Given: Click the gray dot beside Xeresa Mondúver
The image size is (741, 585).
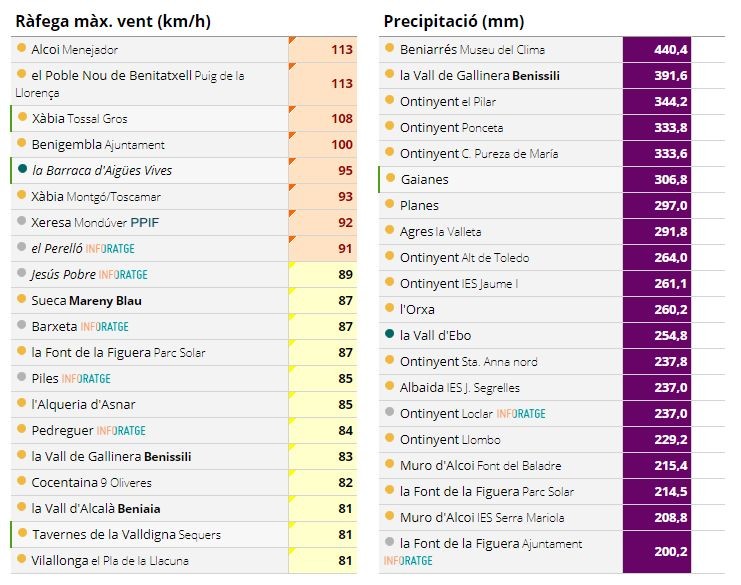Looking at the screenshot, I should click(x=21, y=221).
